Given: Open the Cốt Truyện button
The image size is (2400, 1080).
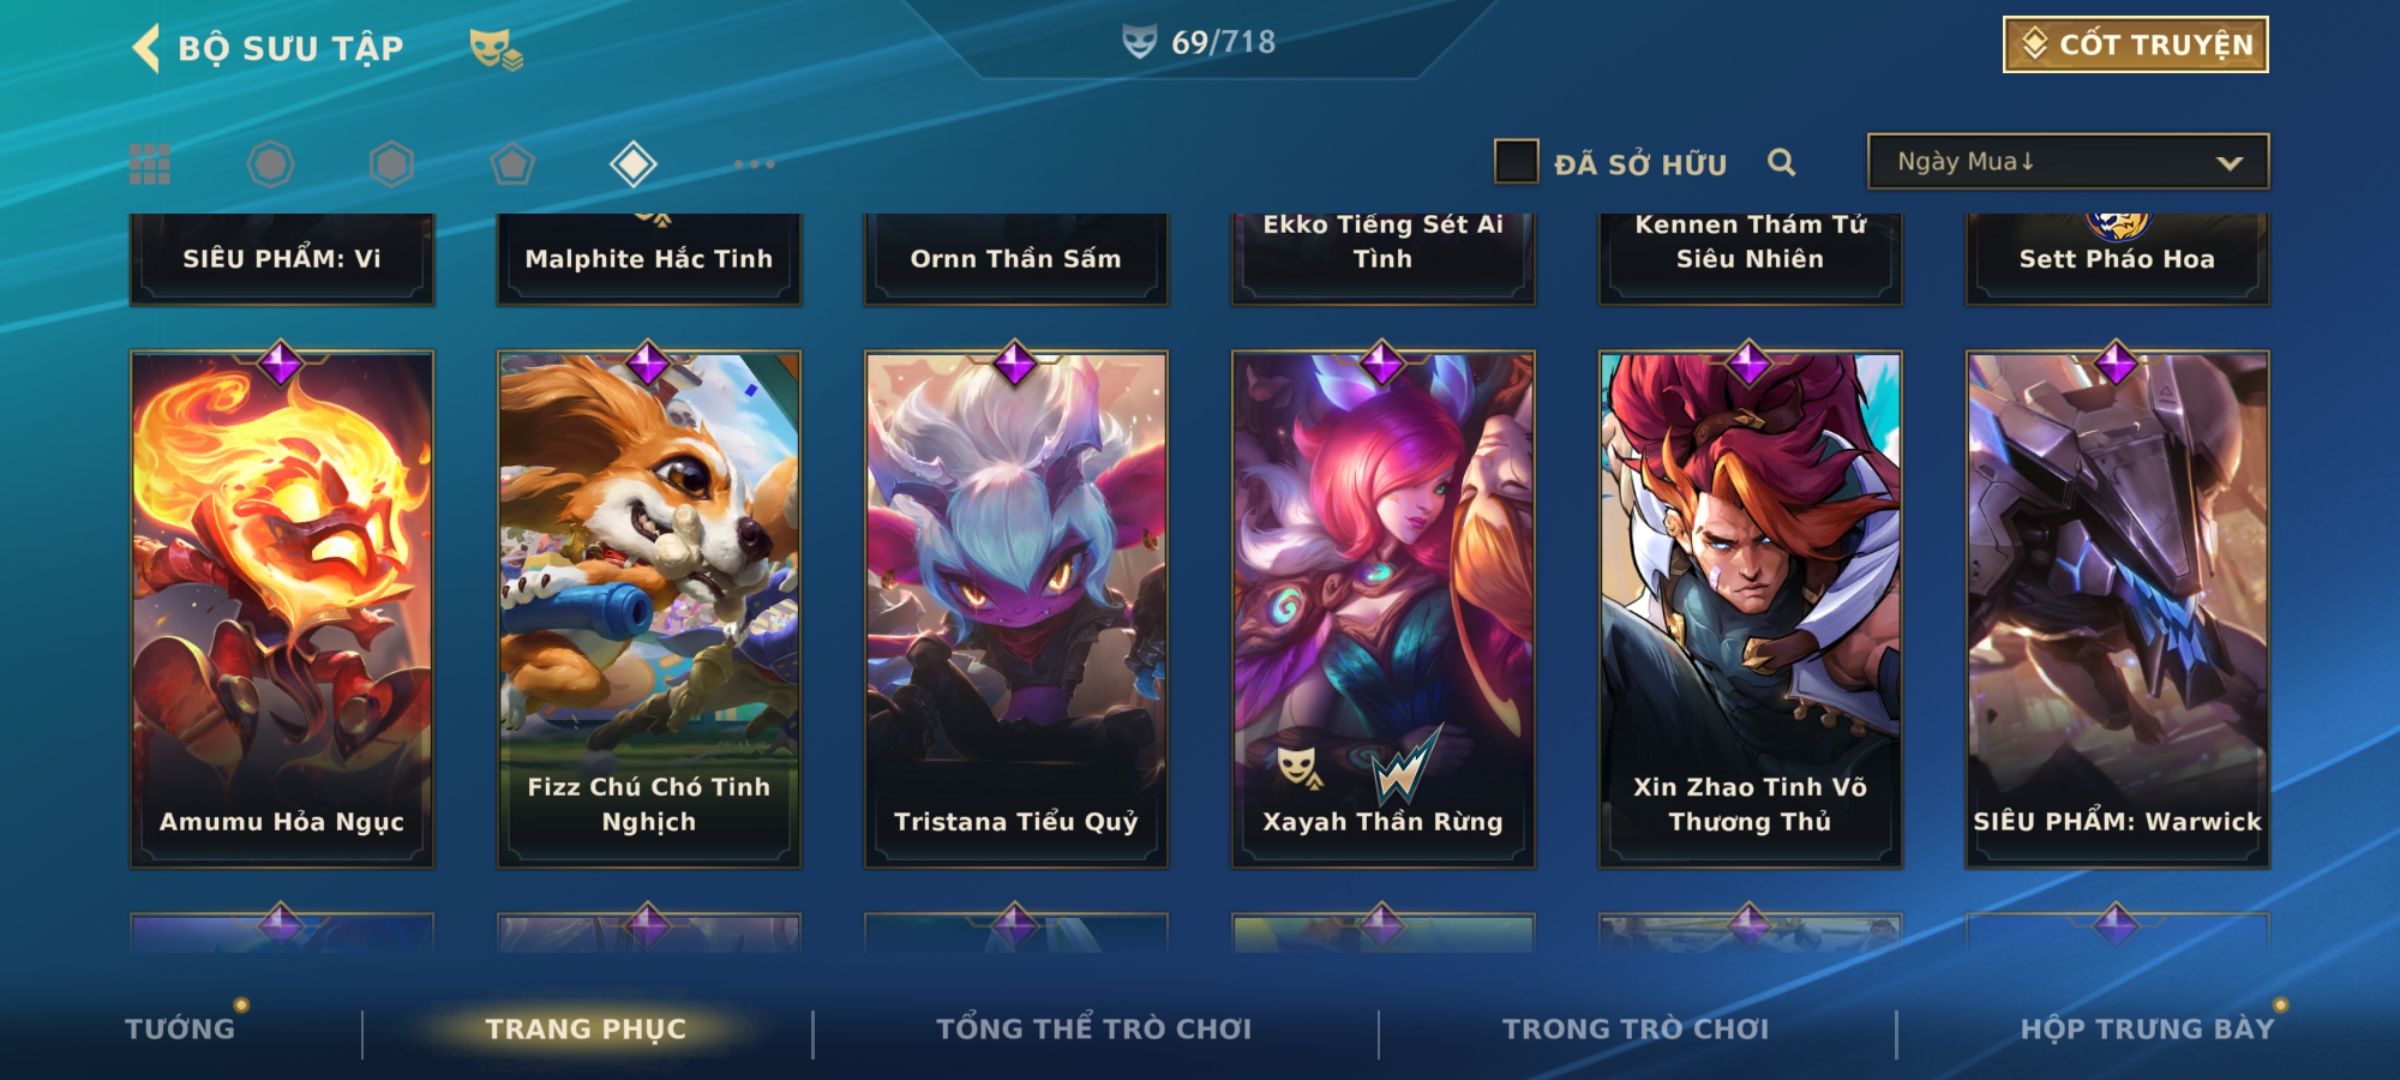Looking at the screenshot, I should click(x=2135, y=44).
